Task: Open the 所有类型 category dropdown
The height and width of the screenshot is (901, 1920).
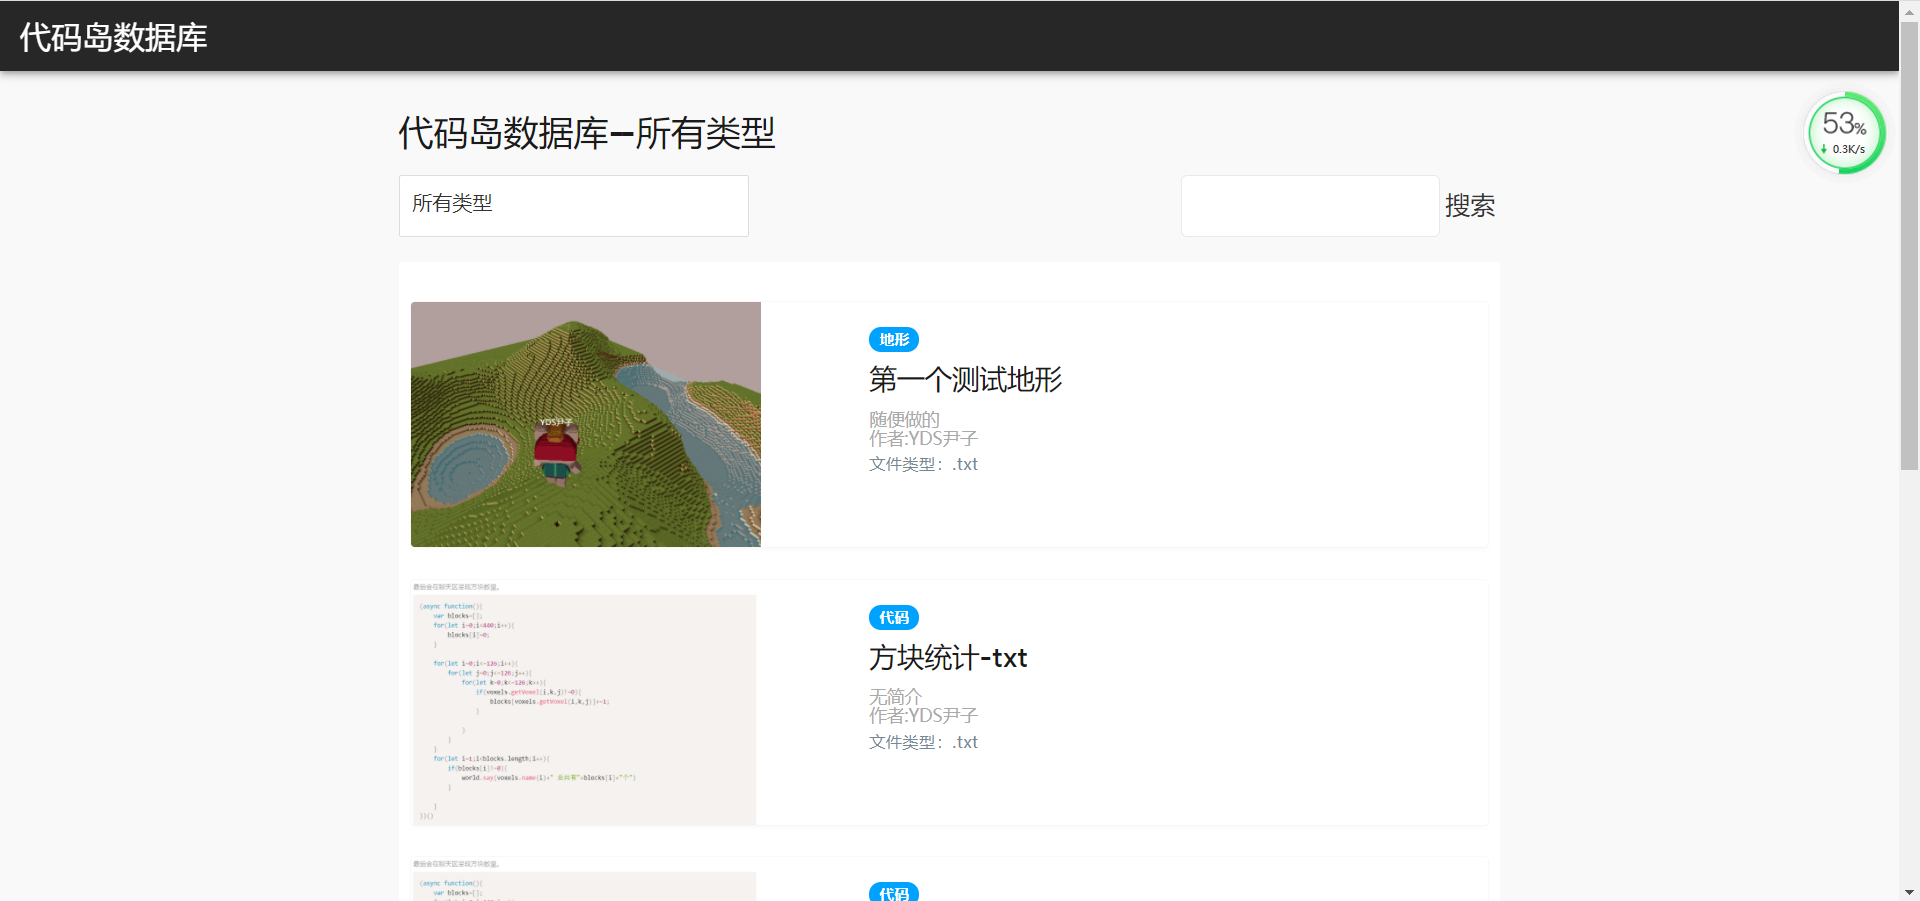Action: coord(573,206)
